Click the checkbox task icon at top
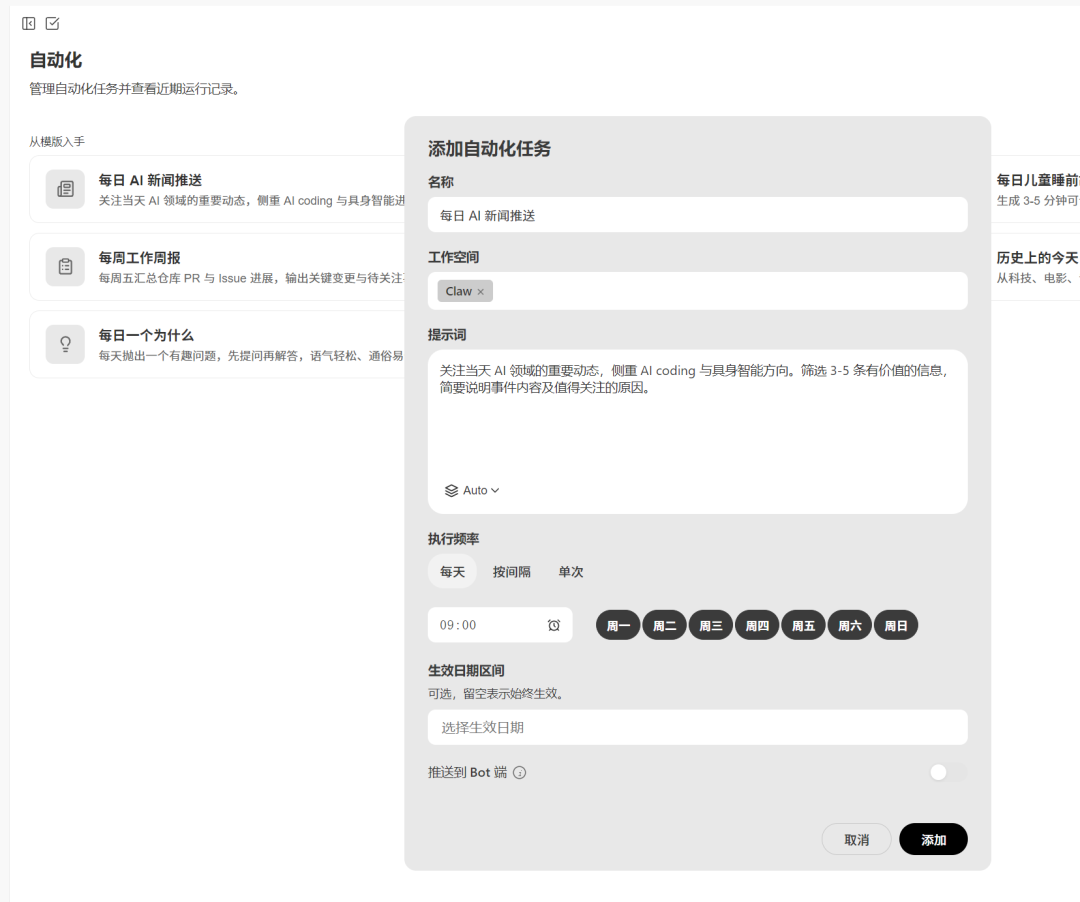 tap(53, 23)
